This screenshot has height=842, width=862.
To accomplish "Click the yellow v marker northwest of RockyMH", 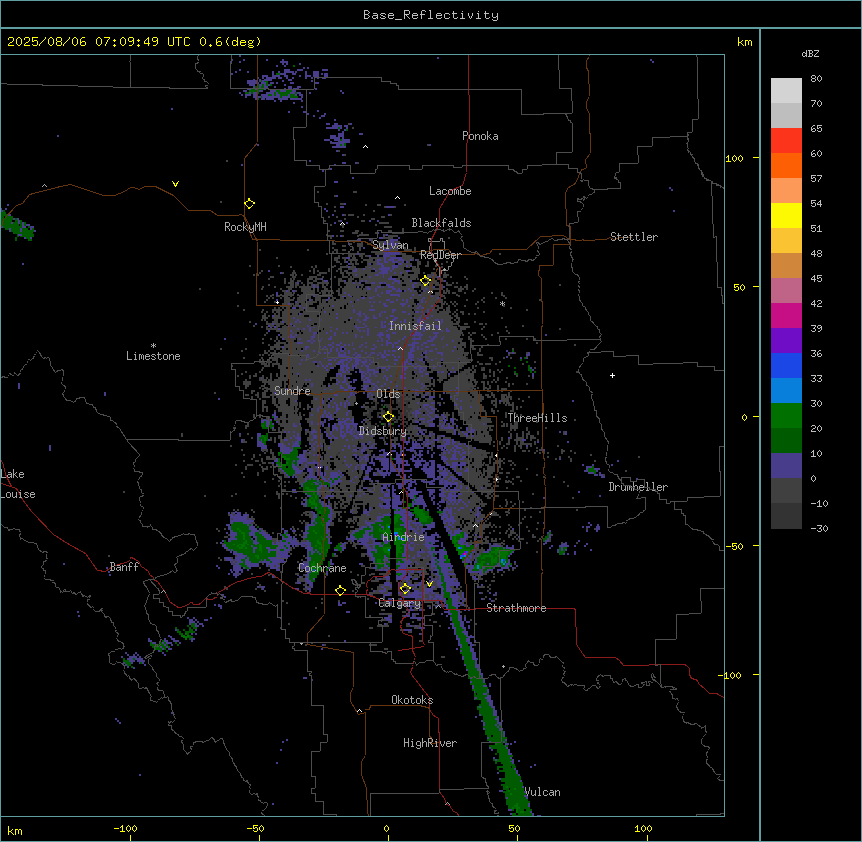I will pos(175,184).
